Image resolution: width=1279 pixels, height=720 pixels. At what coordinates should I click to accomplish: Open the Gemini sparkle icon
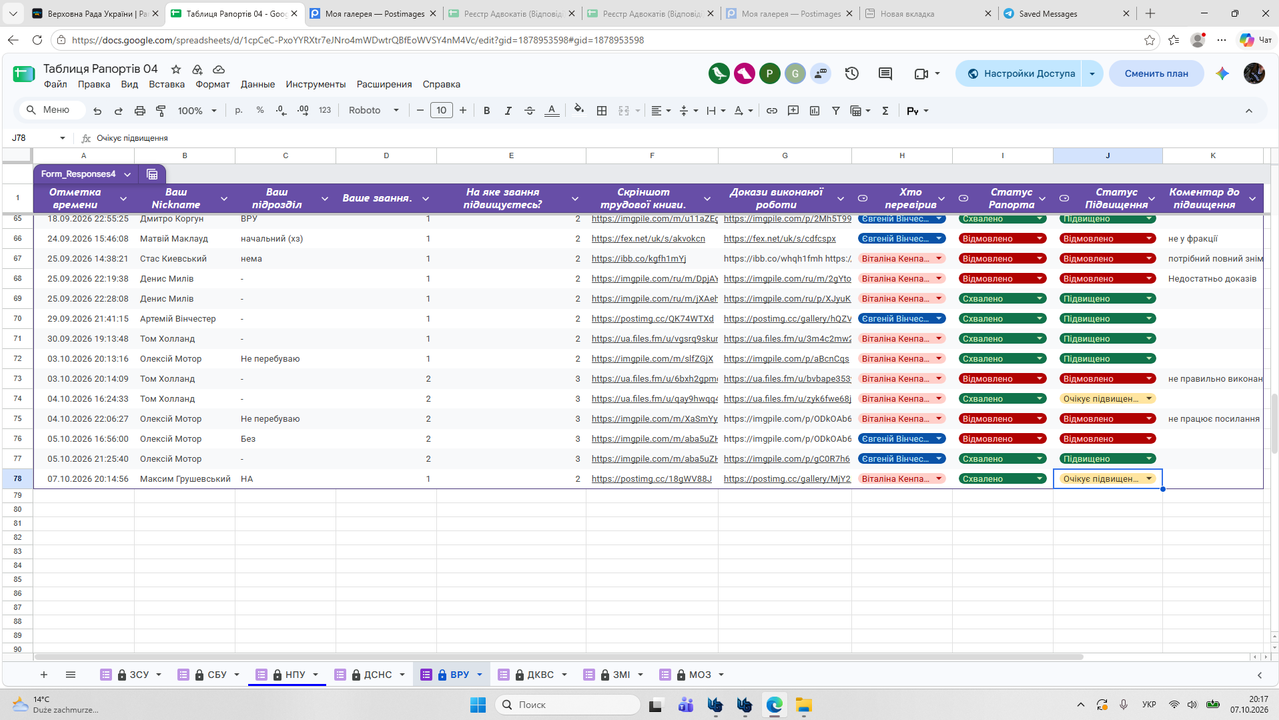(1222, 73)
